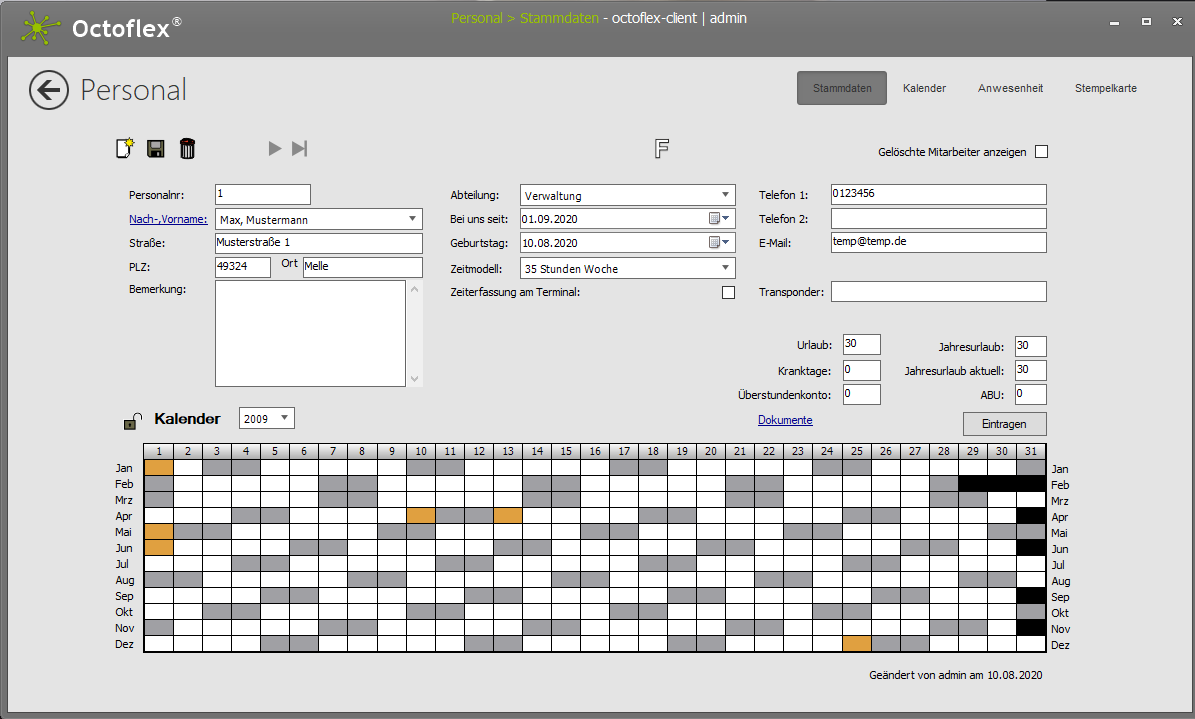
Task: Save the record with the floppy disk icon
Action: tap(156, 149)
